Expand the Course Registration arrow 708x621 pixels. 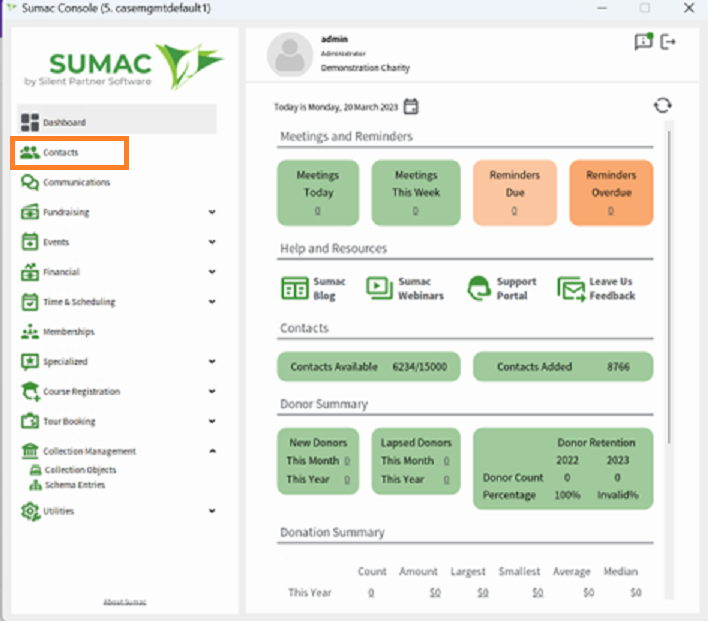[212, 391]
